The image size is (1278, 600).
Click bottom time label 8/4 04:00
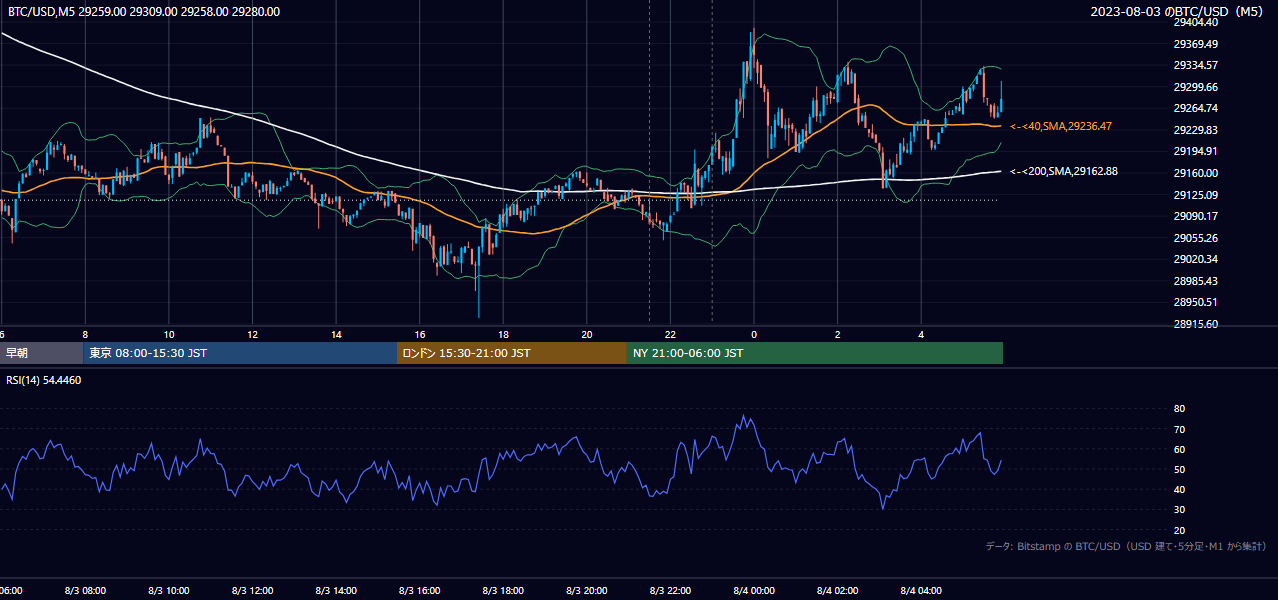921,591
